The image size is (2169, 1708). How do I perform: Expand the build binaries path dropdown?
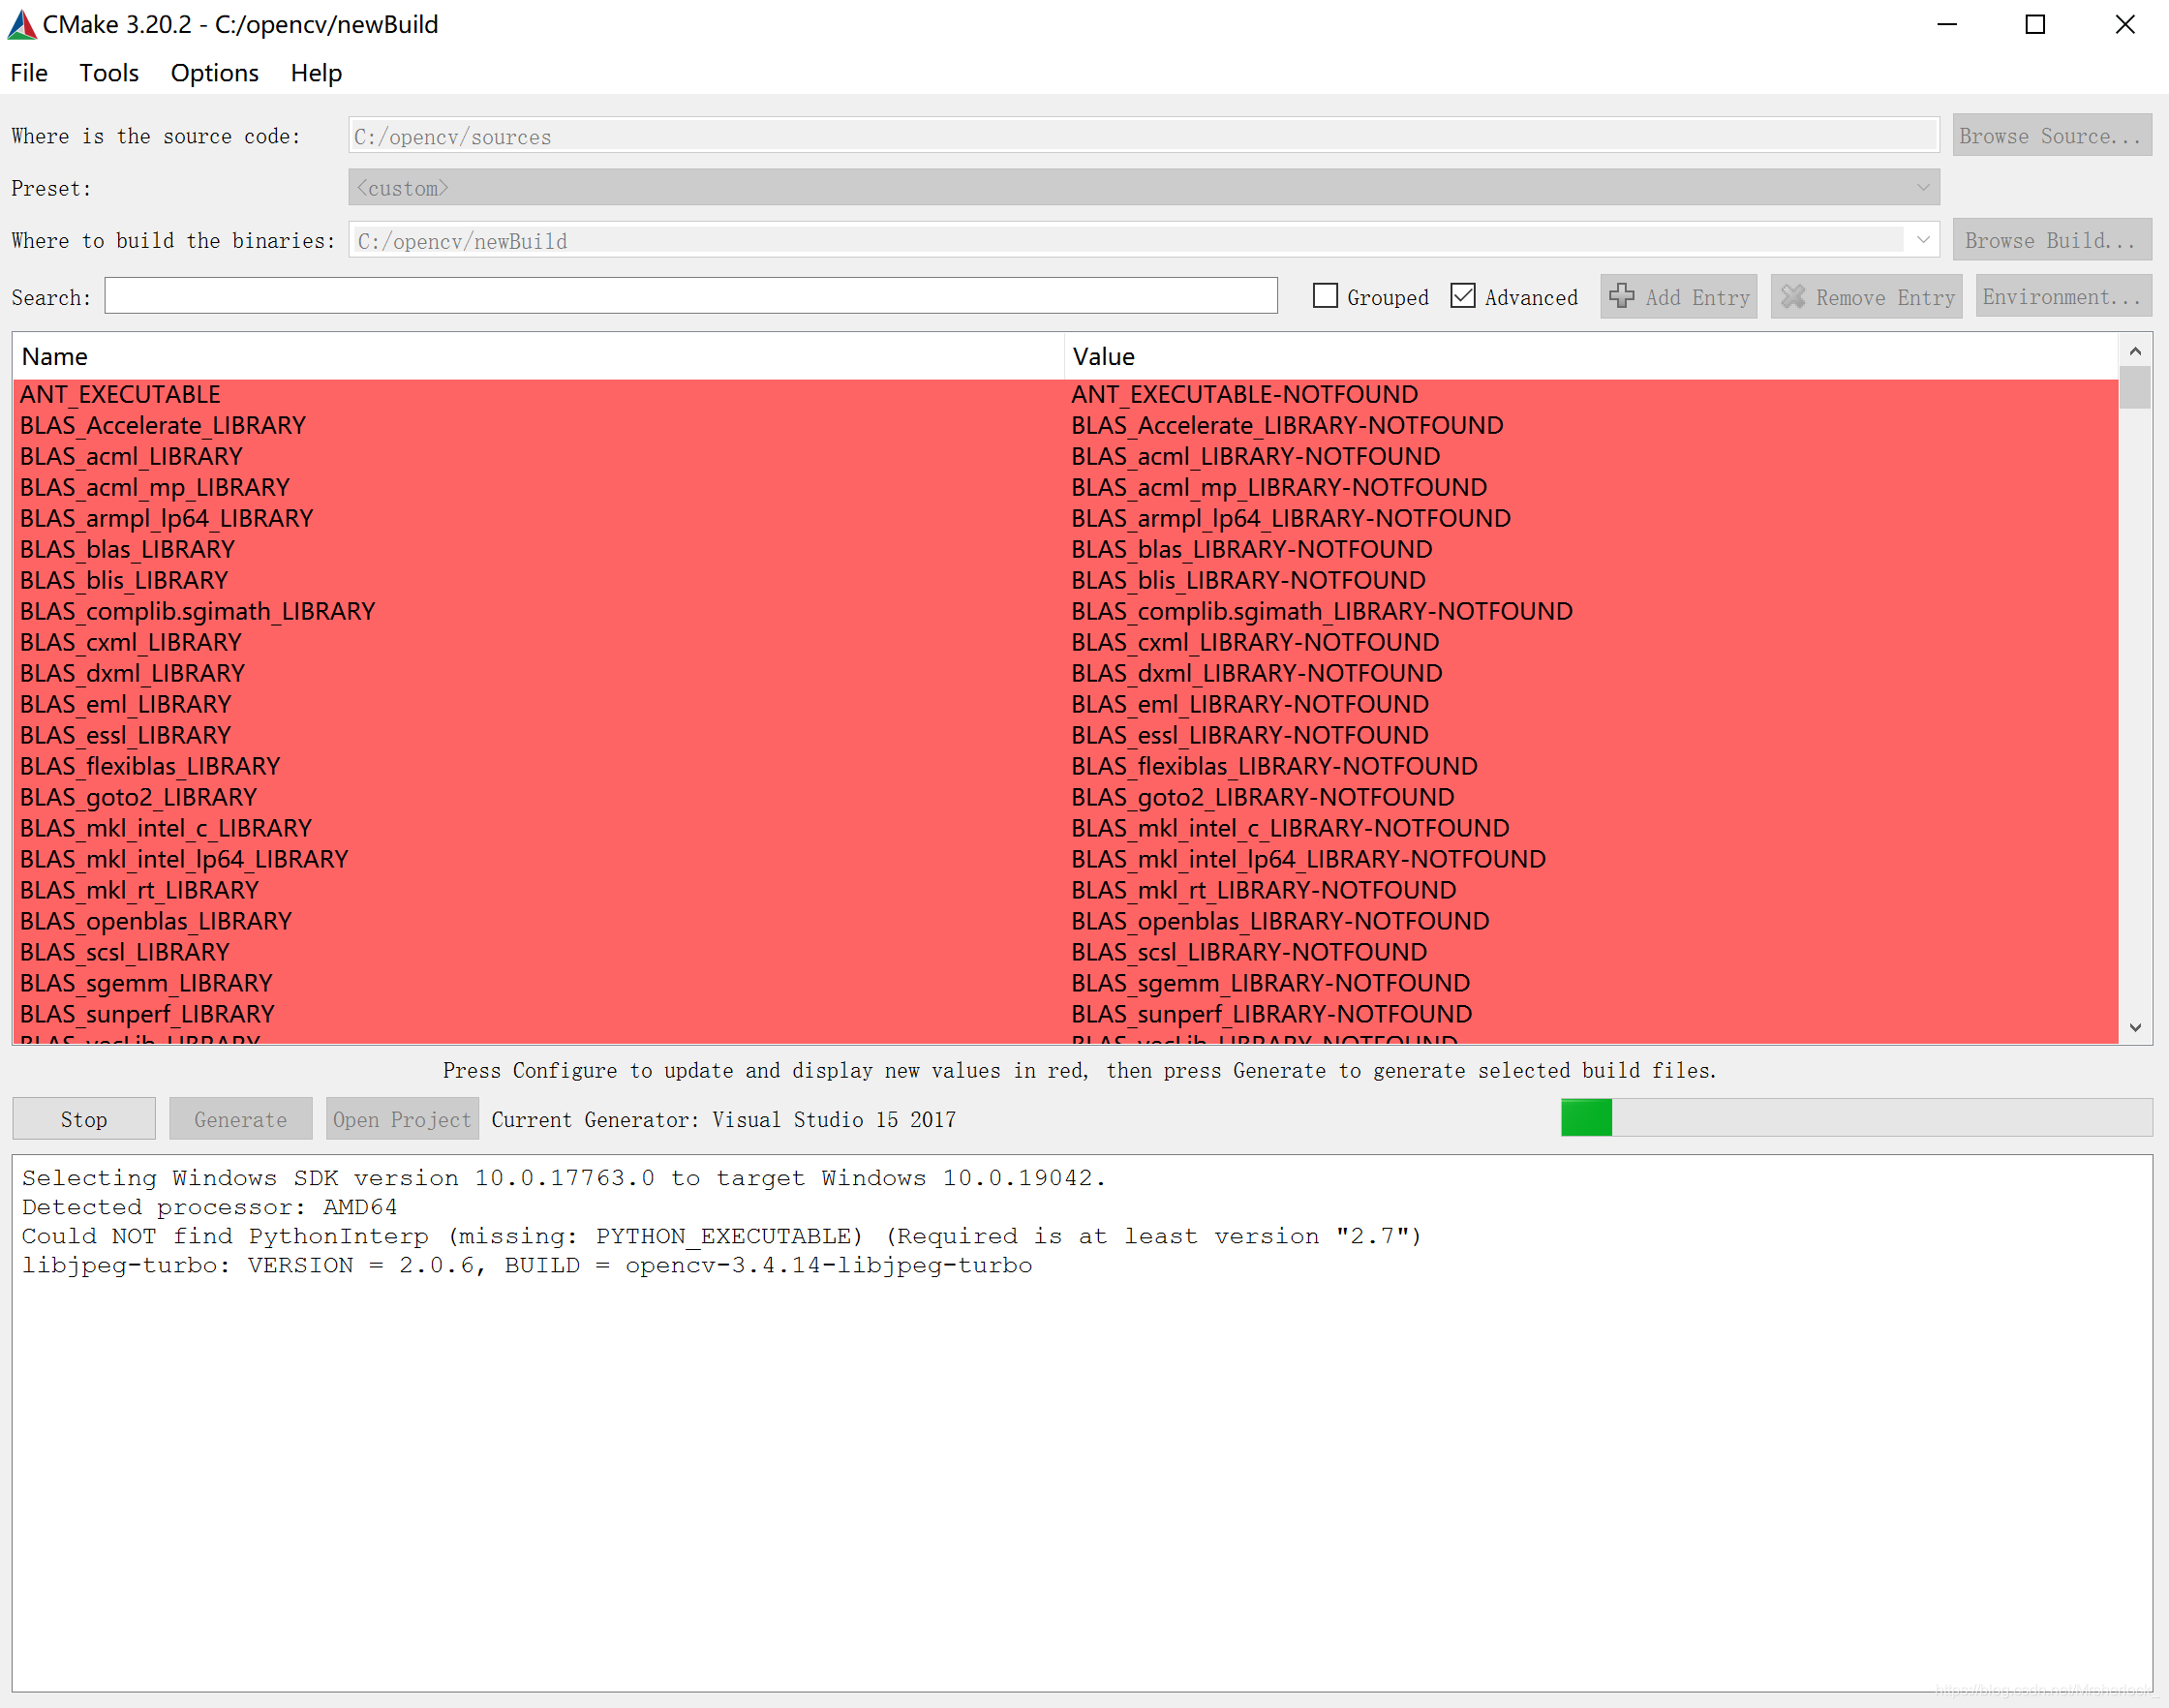pyautogui.click(x=1923, y=240)
